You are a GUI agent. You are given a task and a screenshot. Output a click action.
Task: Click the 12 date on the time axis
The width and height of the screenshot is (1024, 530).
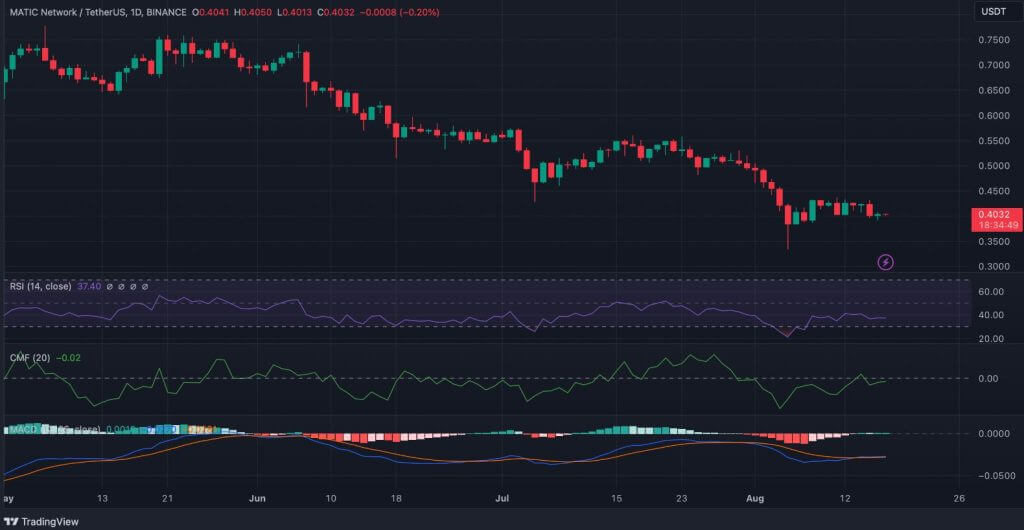[844, 499]
